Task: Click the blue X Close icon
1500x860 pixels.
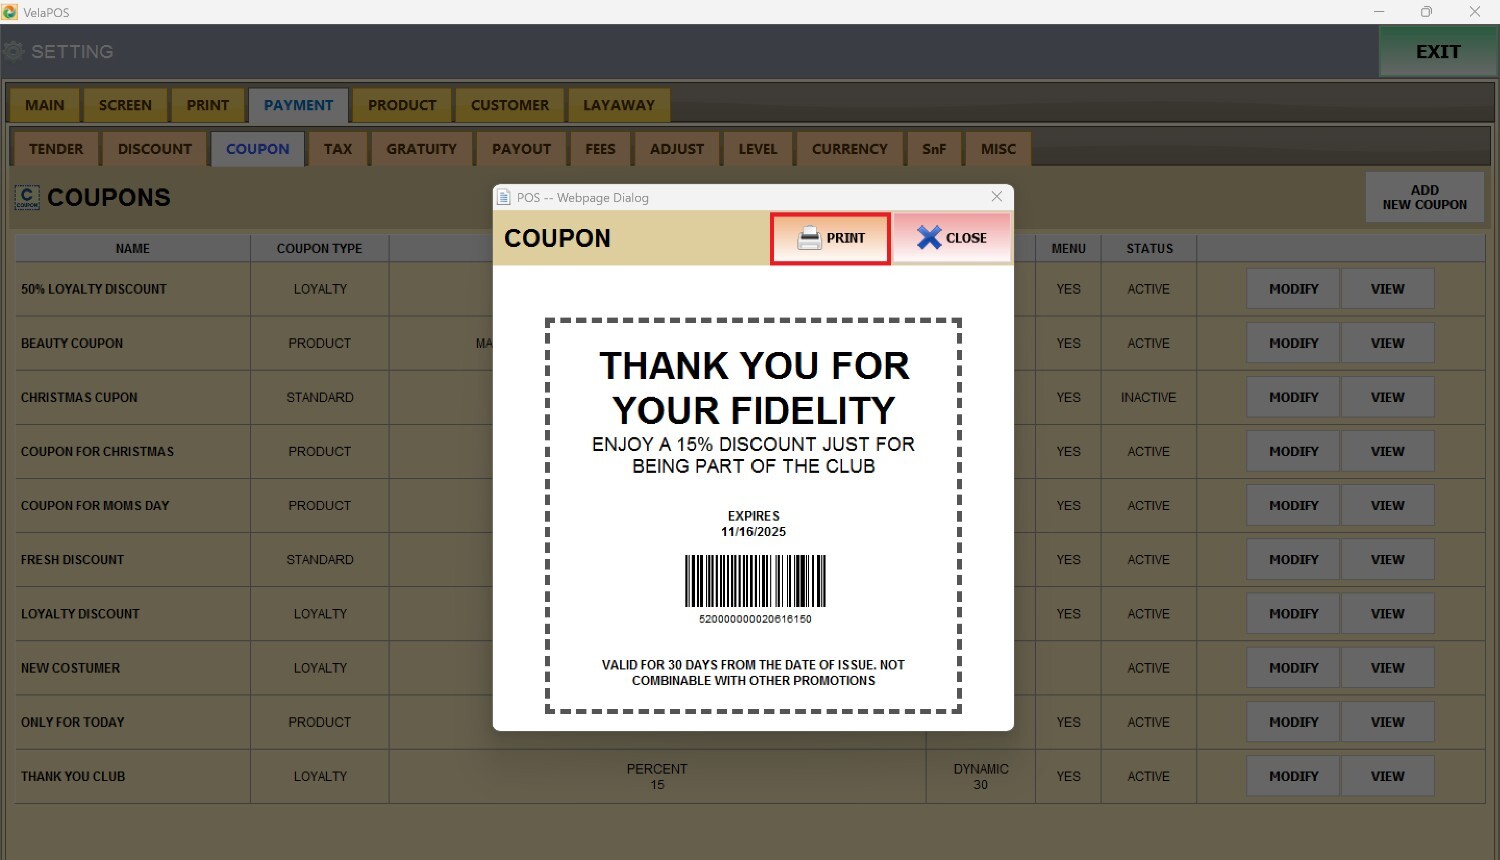Action: click(x=929, y=238)
